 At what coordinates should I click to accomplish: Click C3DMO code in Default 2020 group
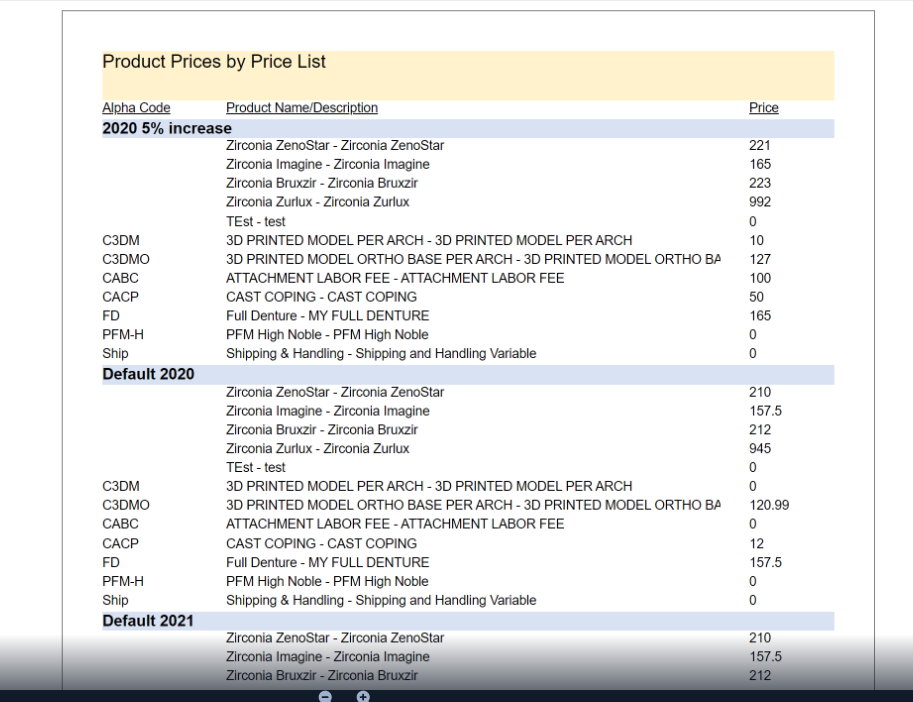[x=126, y=505]
